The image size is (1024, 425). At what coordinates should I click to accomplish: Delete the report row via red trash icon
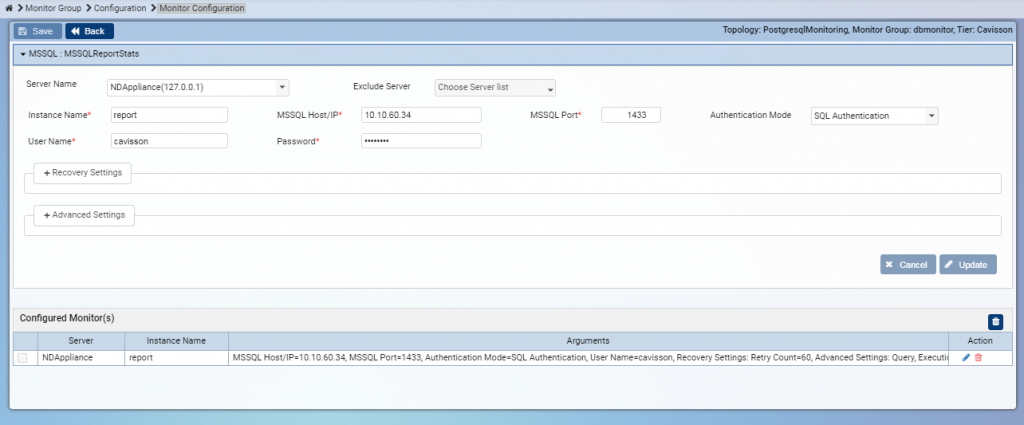(x=978, y=358)
